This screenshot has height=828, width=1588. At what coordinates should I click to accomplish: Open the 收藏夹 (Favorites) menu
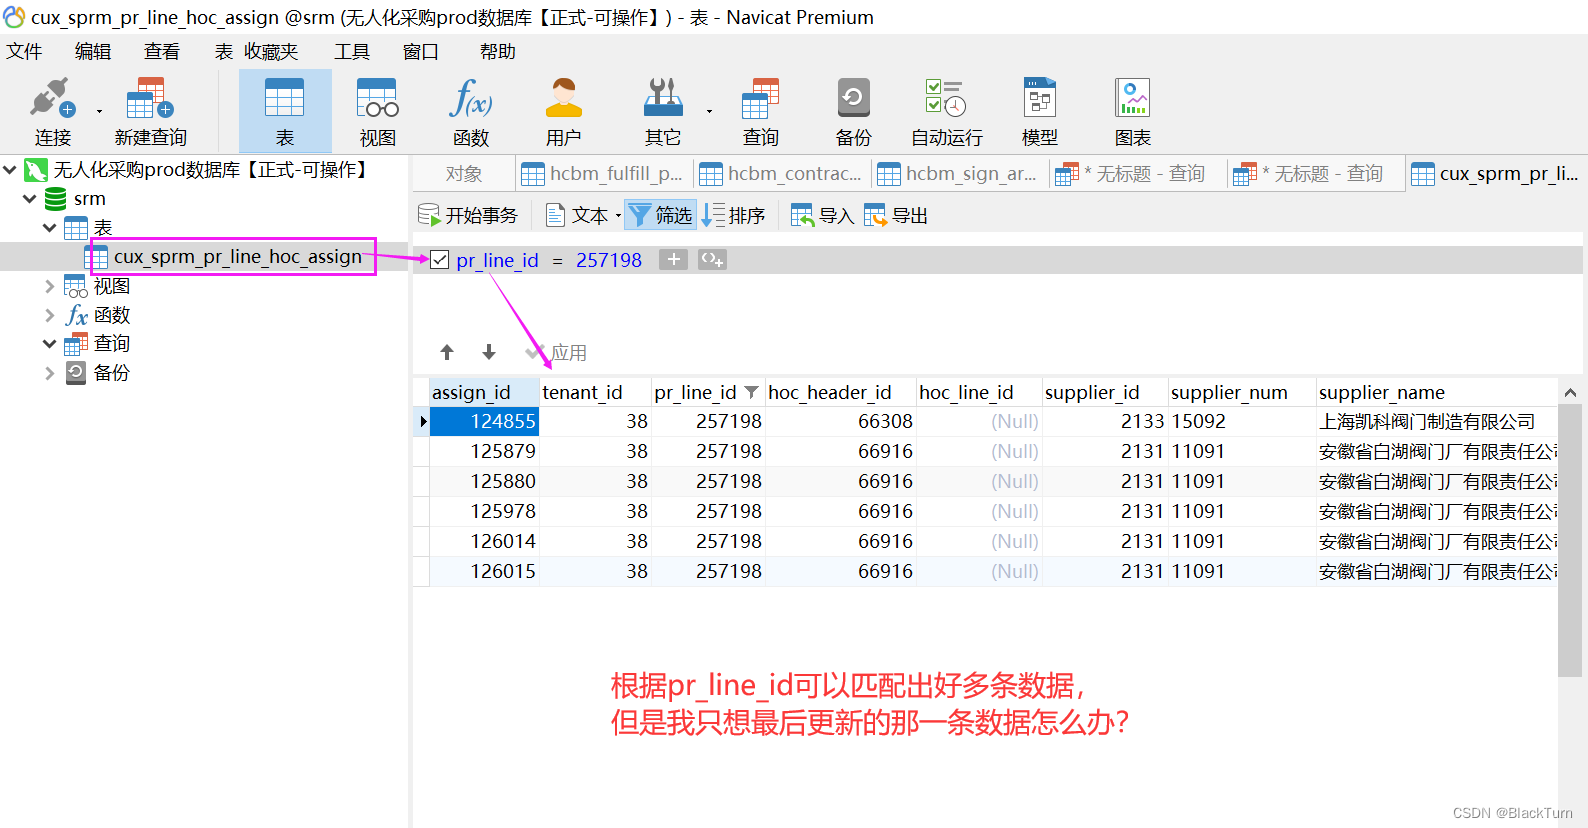point(271,52)
